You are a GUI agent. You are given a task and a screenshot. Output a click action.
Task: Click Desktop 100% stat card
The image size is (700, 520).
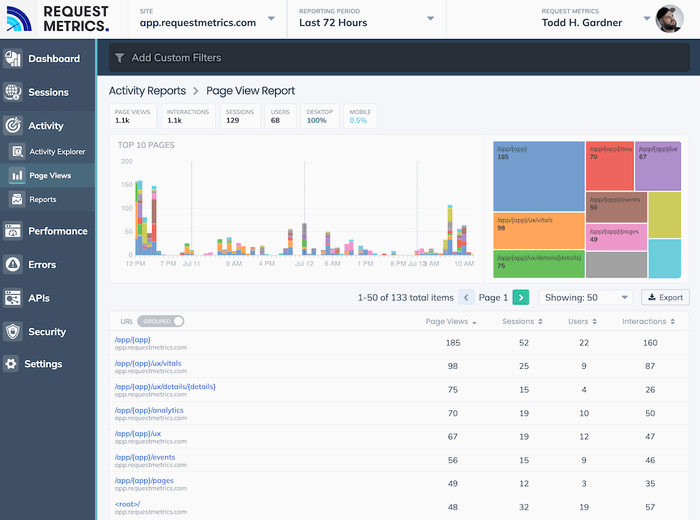click(320, 116)
